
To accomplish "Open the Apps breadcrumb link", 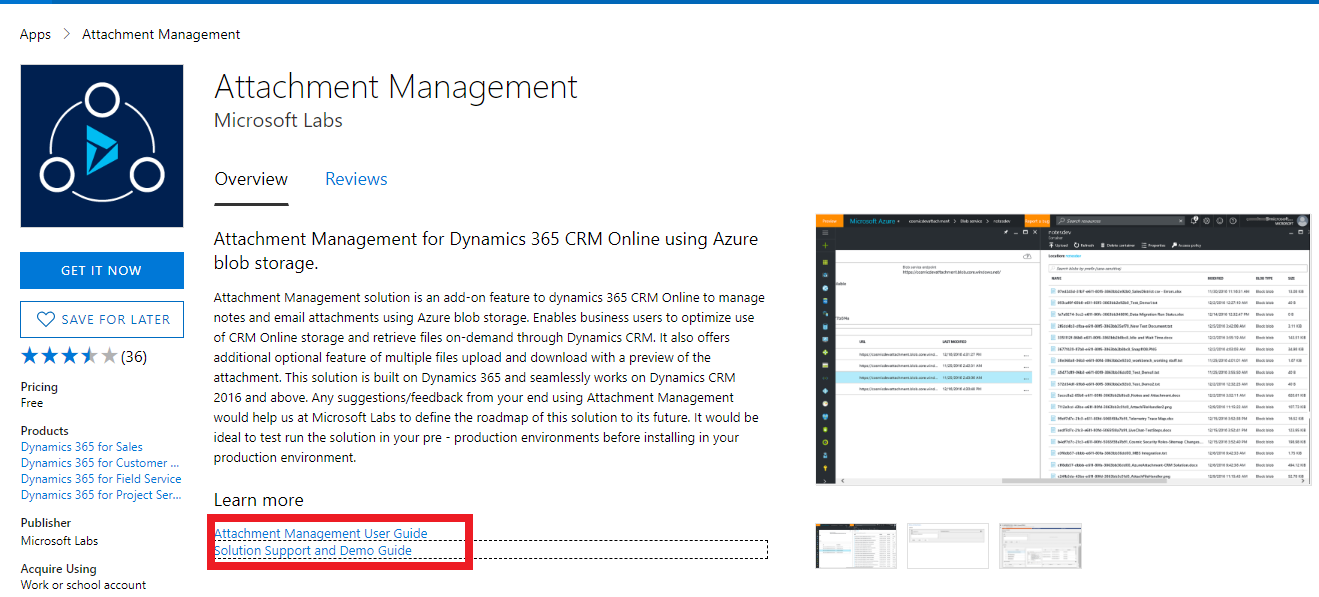I will click(x=35, y=34).
